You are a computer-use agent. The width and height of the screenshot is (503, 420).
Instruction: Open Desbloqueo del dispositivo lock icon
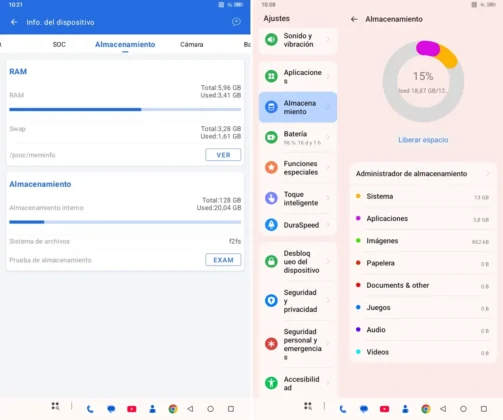pos(271,261)
